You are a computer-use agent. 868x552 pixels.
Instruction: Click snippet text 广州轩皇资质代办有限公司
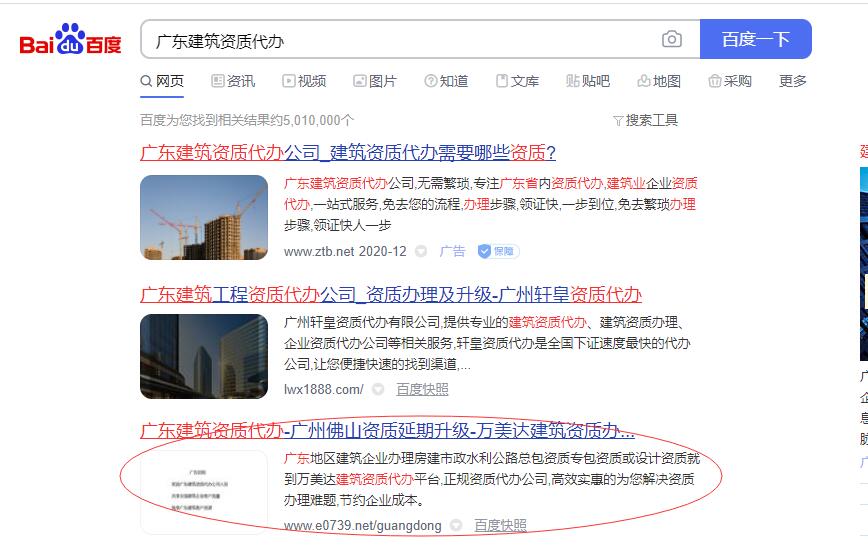point(363,322)
